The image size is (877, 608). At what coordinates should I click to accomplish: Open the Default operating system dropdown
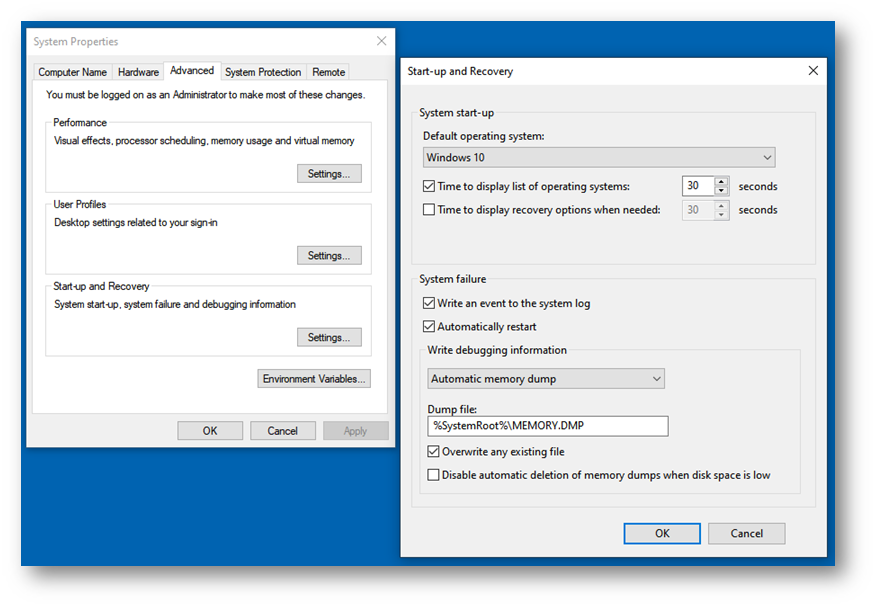[x=599, y=157]
